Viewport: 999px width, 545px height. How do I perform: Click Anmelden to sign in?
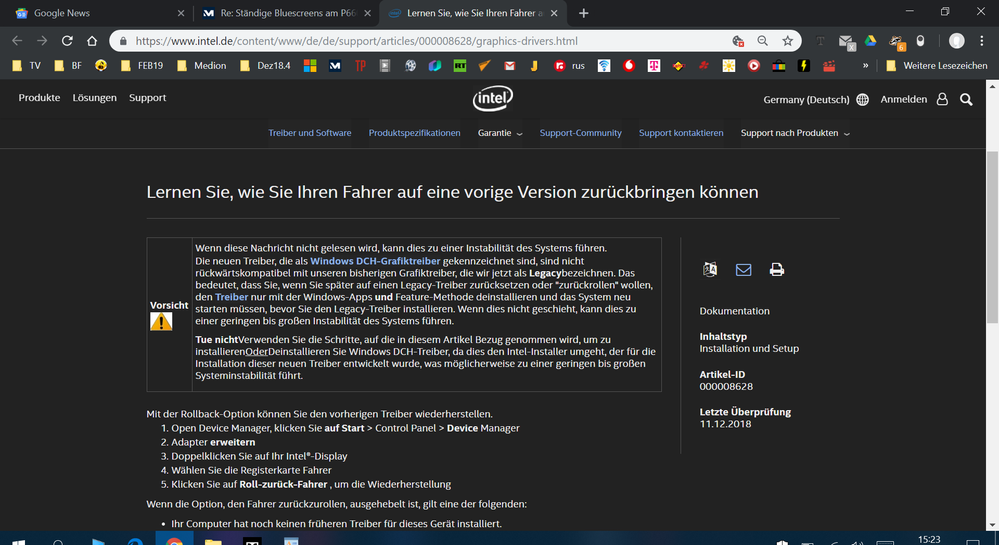(903, 100)
